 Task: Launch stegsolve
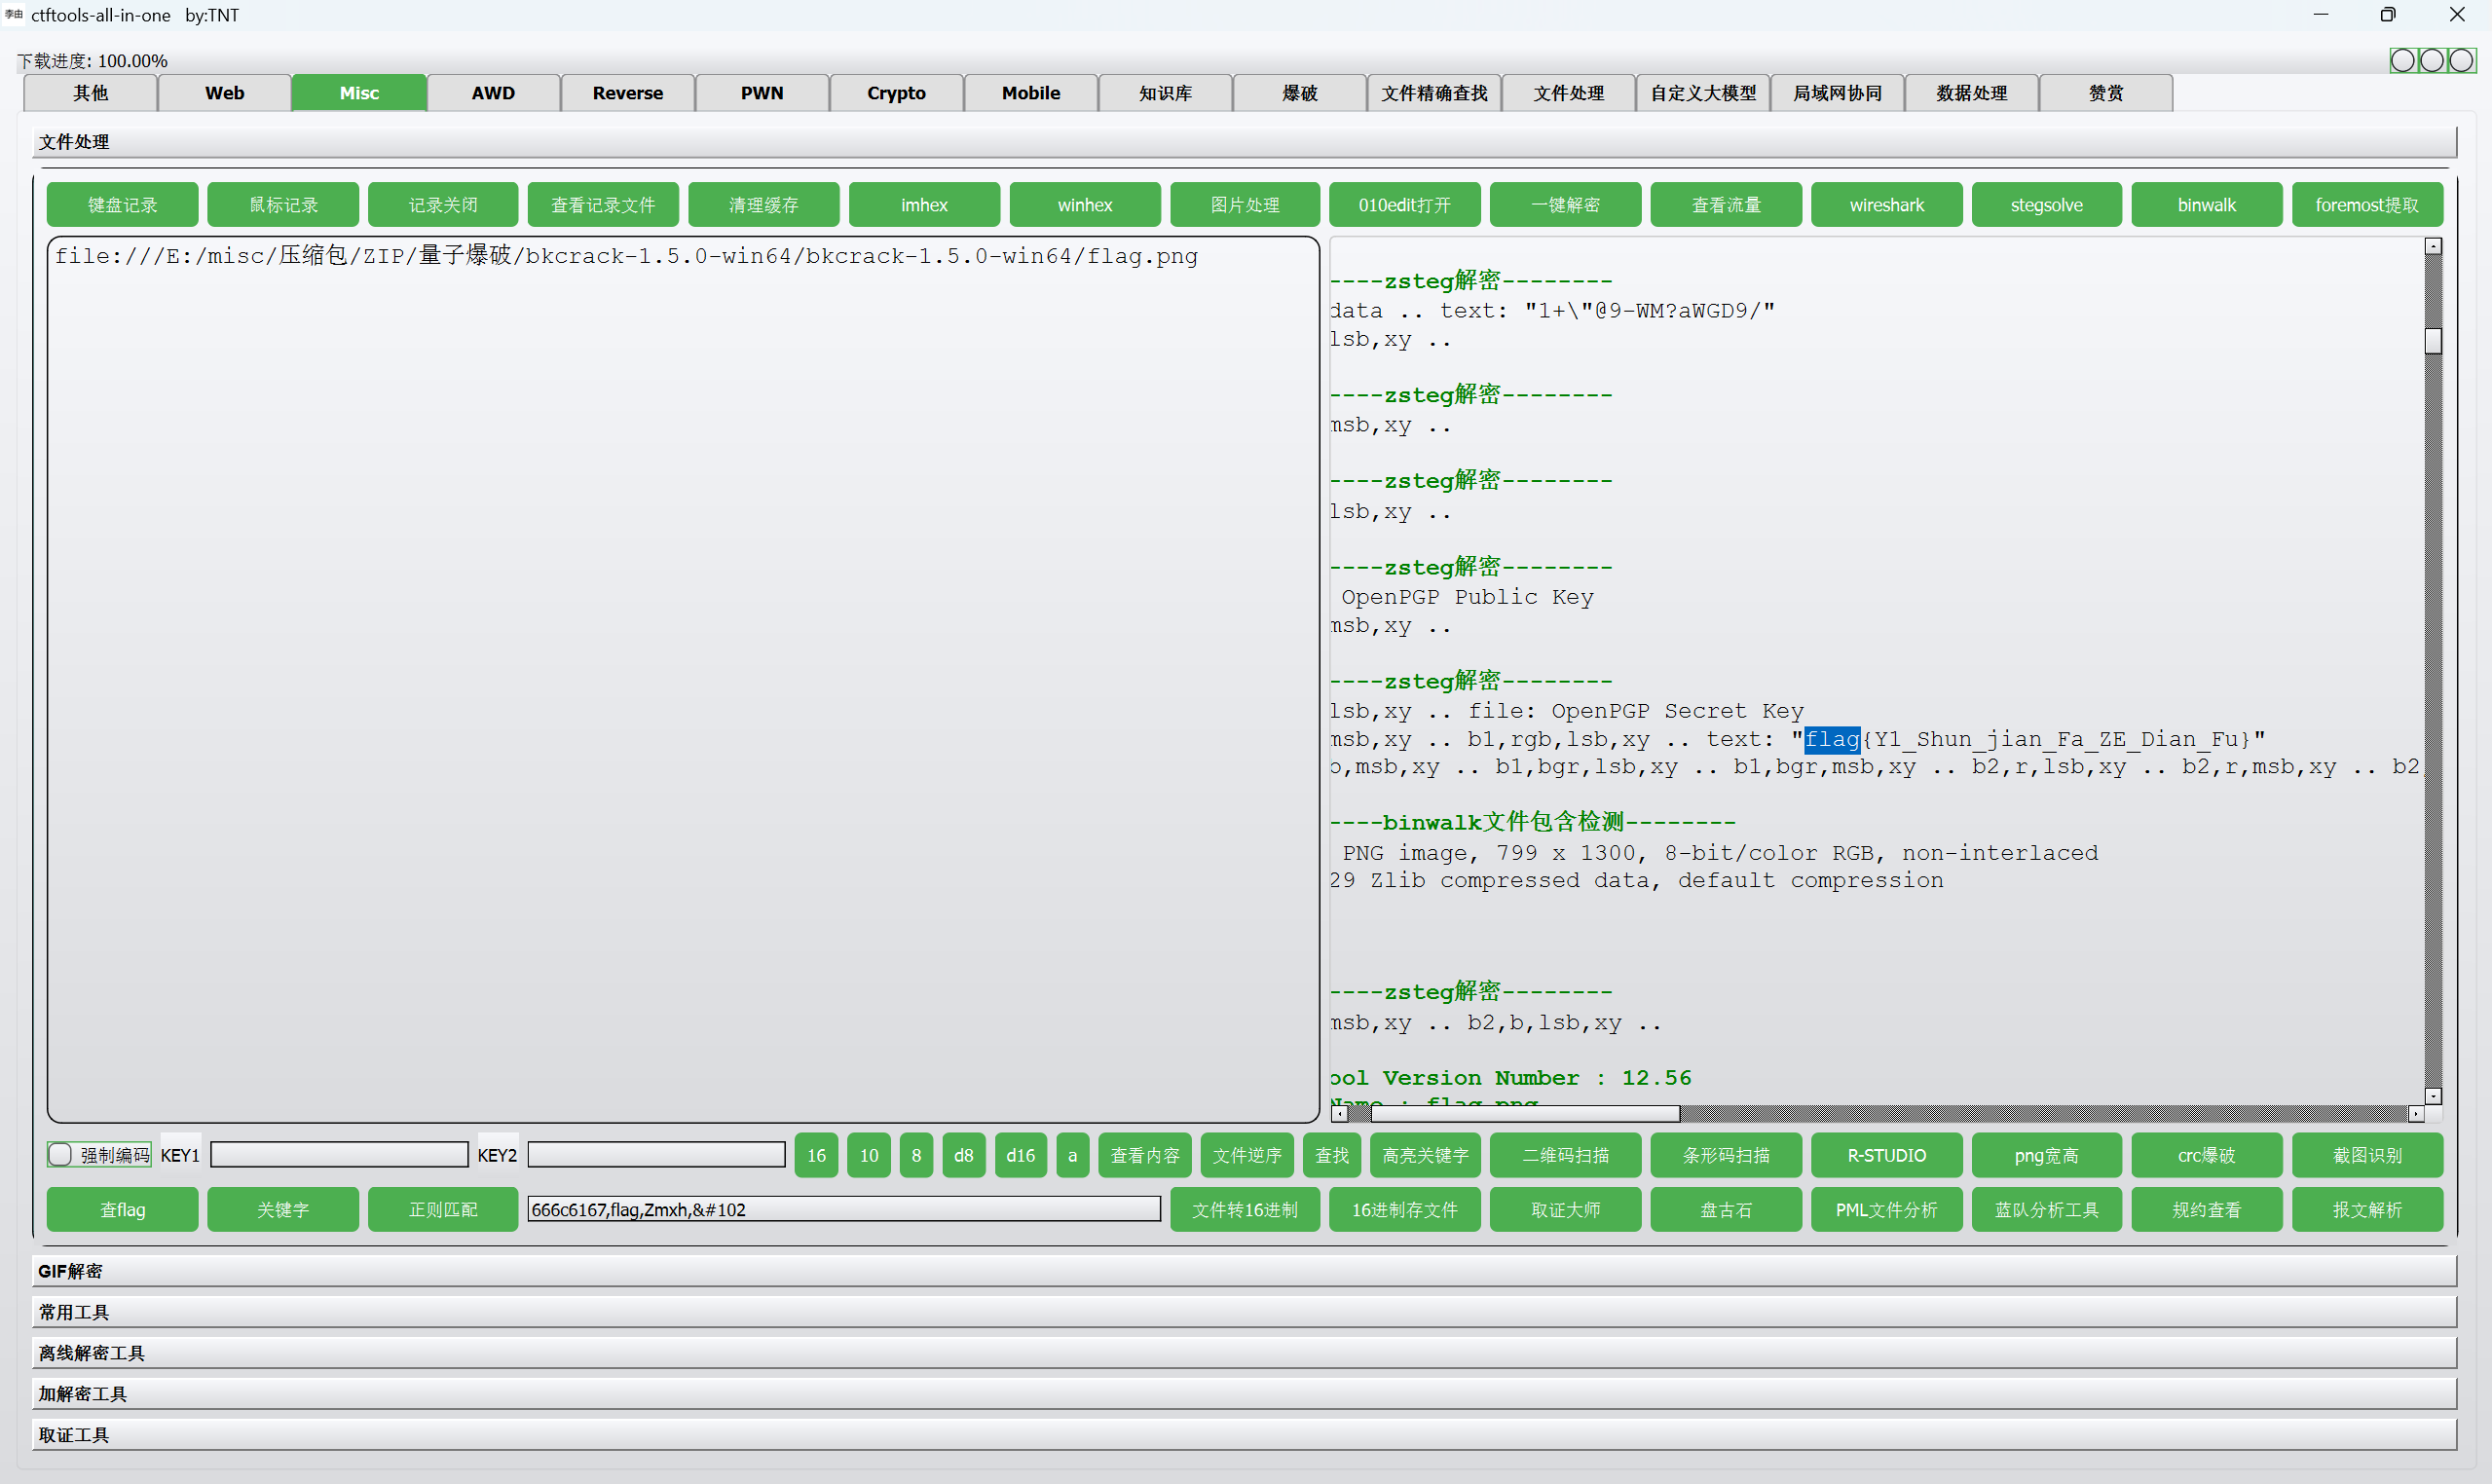pos(2047,205)
